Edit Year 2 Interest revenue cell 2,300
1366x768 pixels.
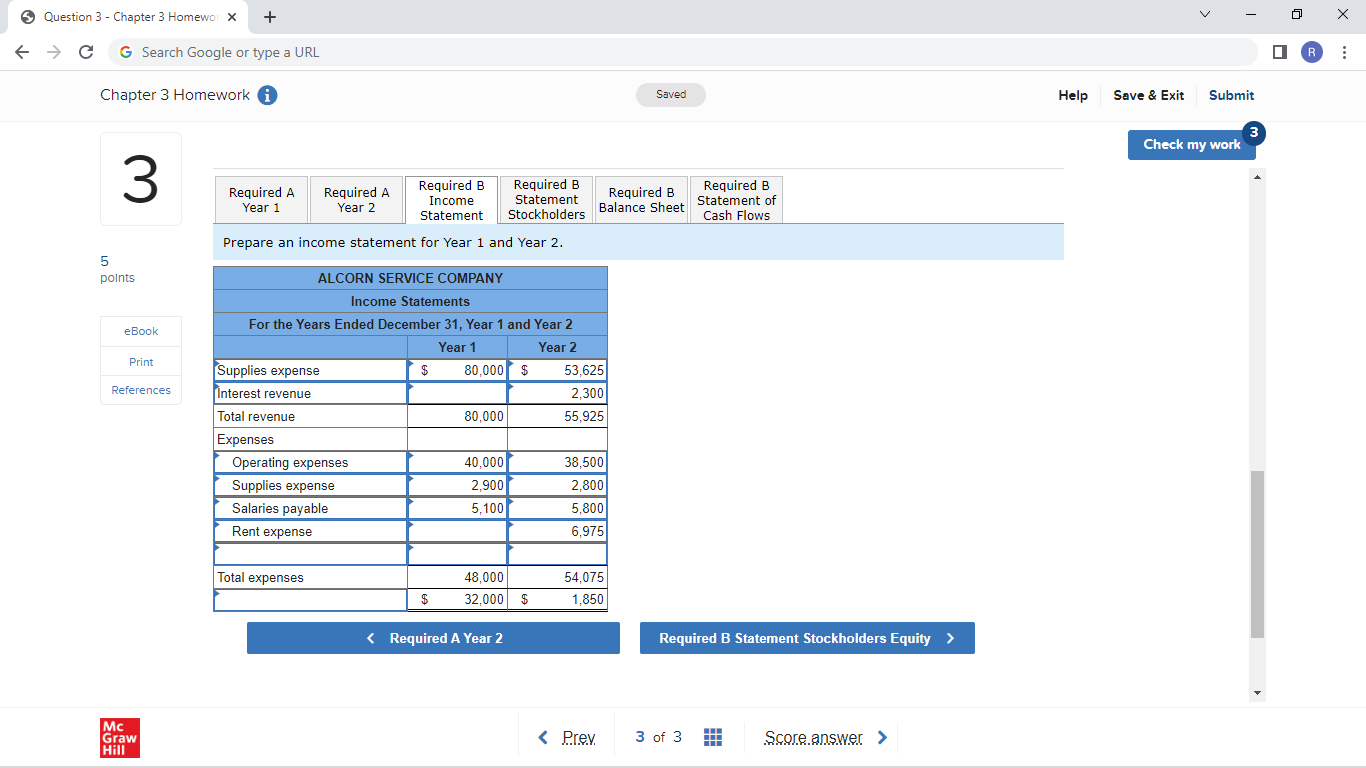click(x=557, y=394)
